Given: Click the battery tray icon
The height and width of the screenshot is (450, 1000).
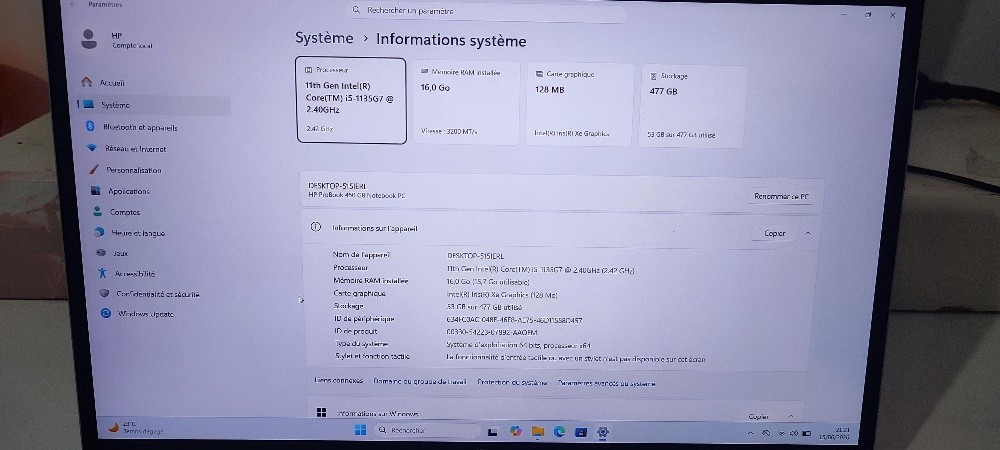Looking at the screenshot, I should point(806,433).
